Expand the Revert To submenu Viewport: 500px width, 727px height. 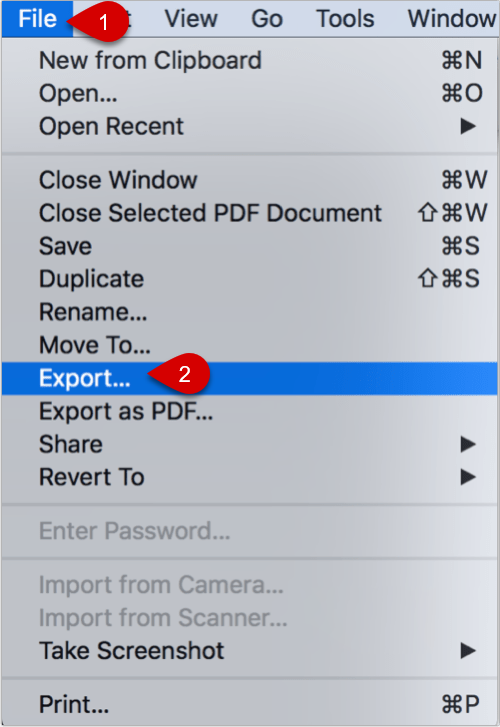click(250, 477)
